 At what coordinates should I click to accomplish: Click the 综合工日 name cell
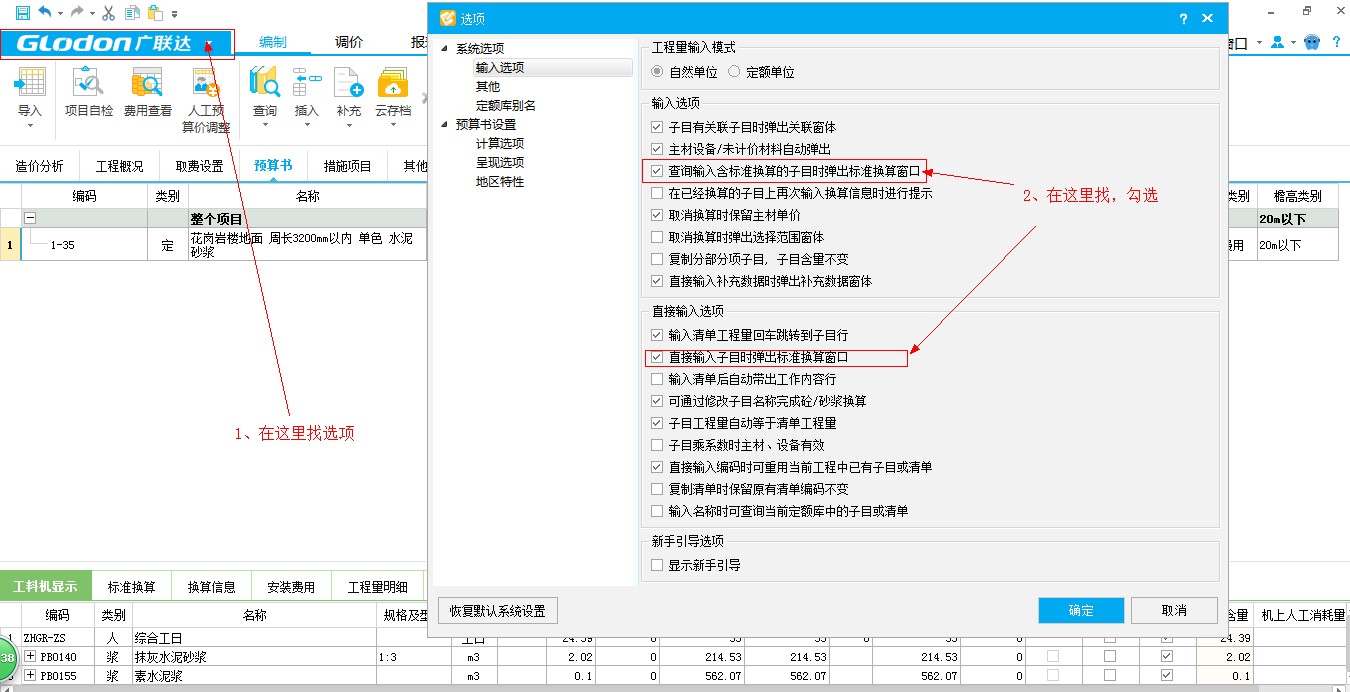click(x=254, y=638)
